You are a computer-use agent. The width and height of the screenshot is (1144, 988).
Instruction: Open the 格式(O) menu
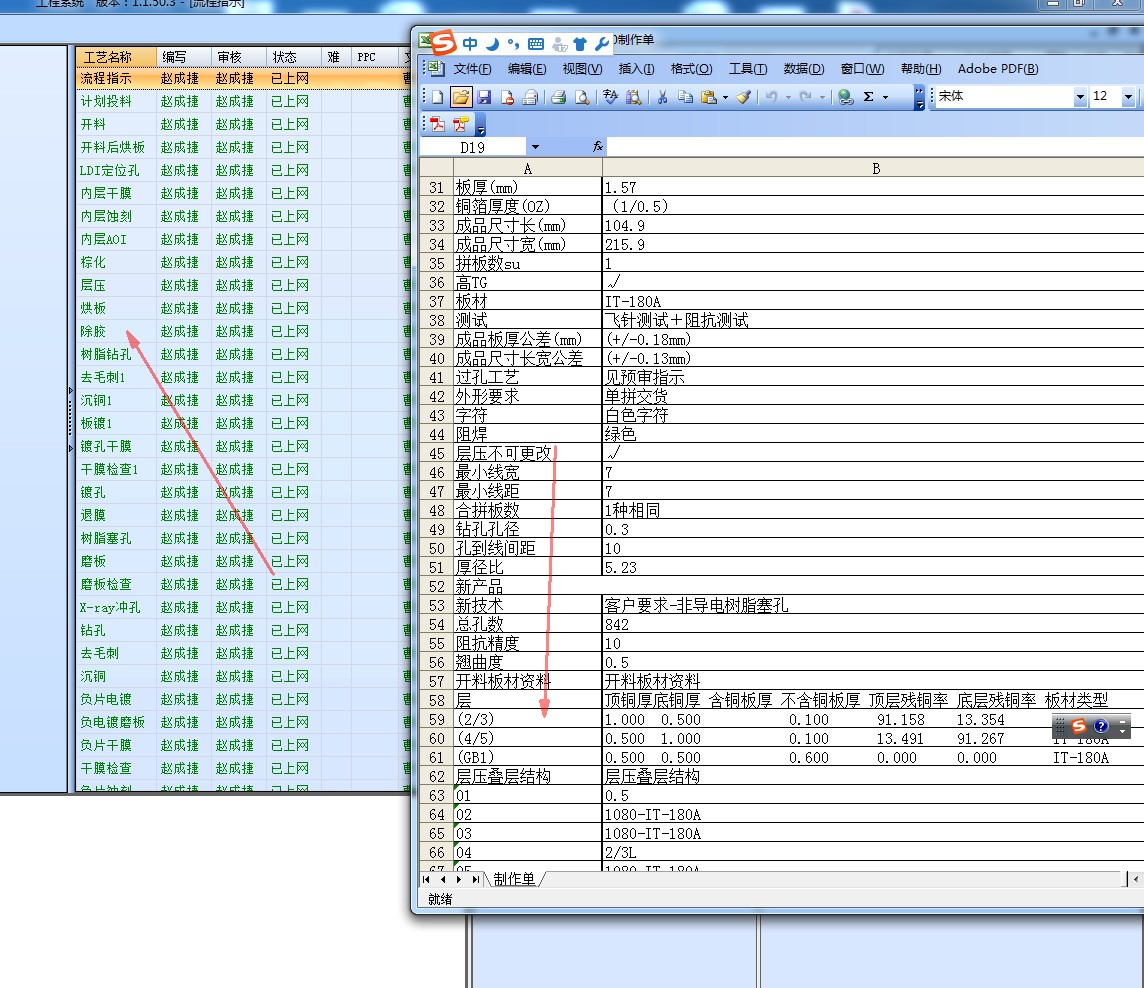tap(691, 69)
